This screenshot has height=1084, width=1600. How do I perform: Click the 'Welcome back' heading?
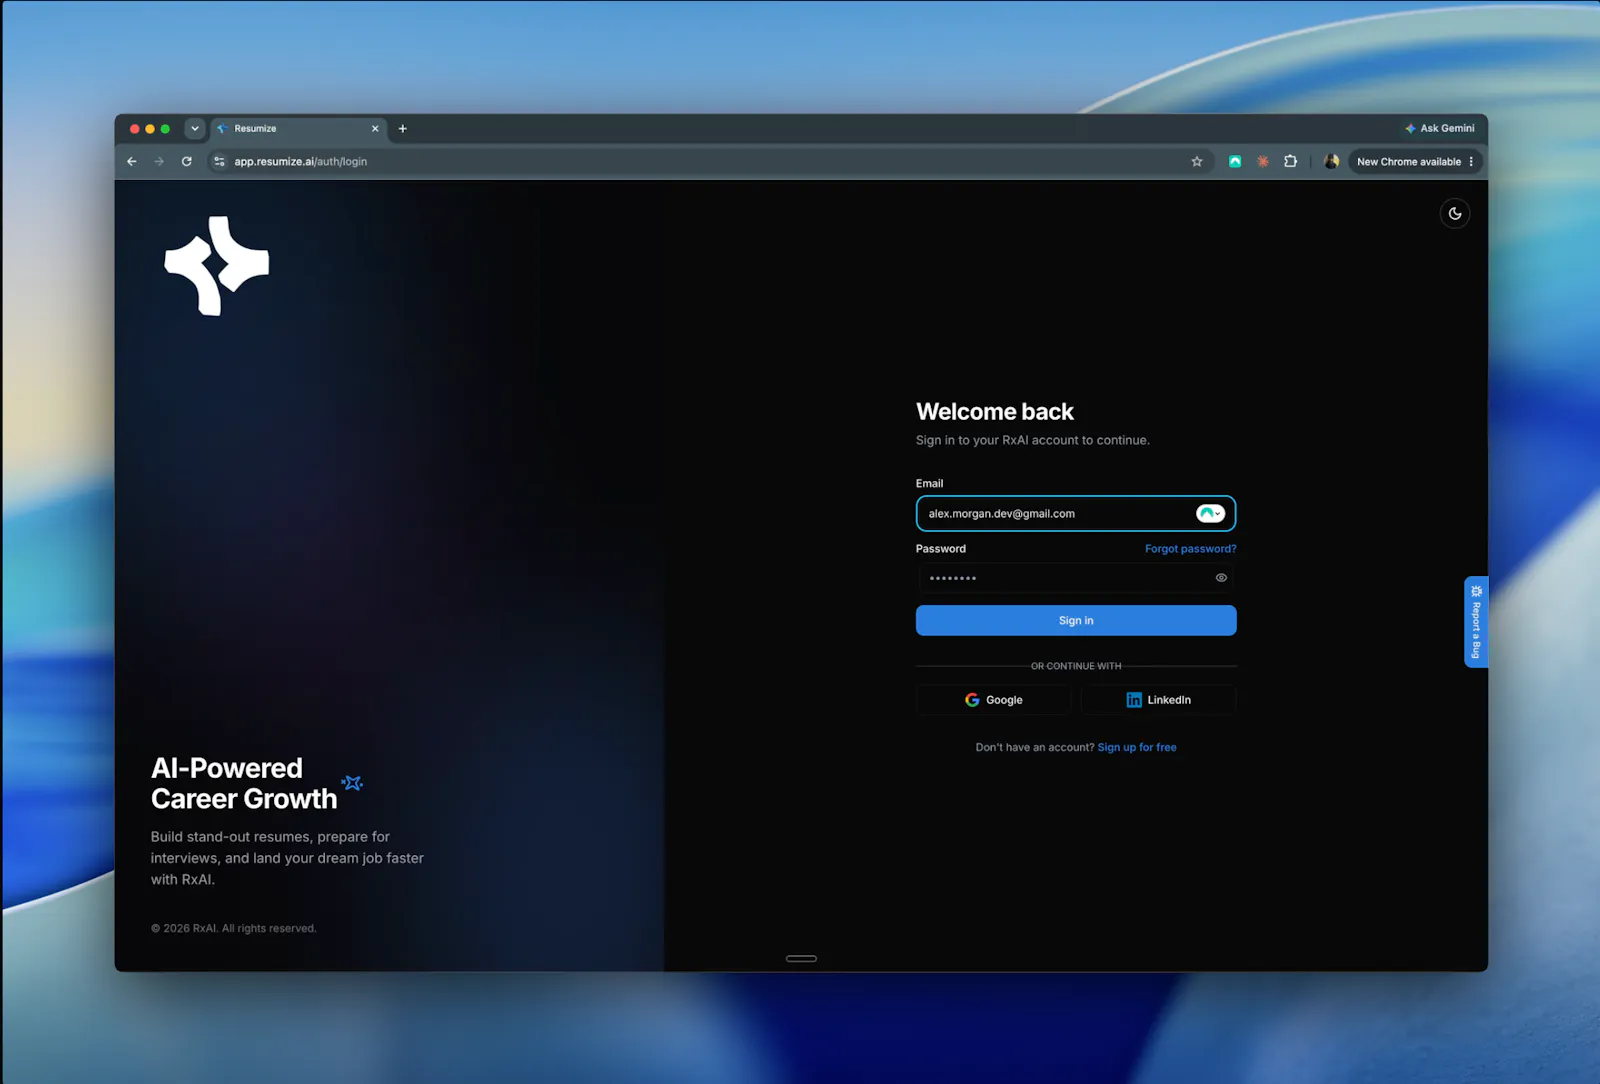[x=995, y=412]
